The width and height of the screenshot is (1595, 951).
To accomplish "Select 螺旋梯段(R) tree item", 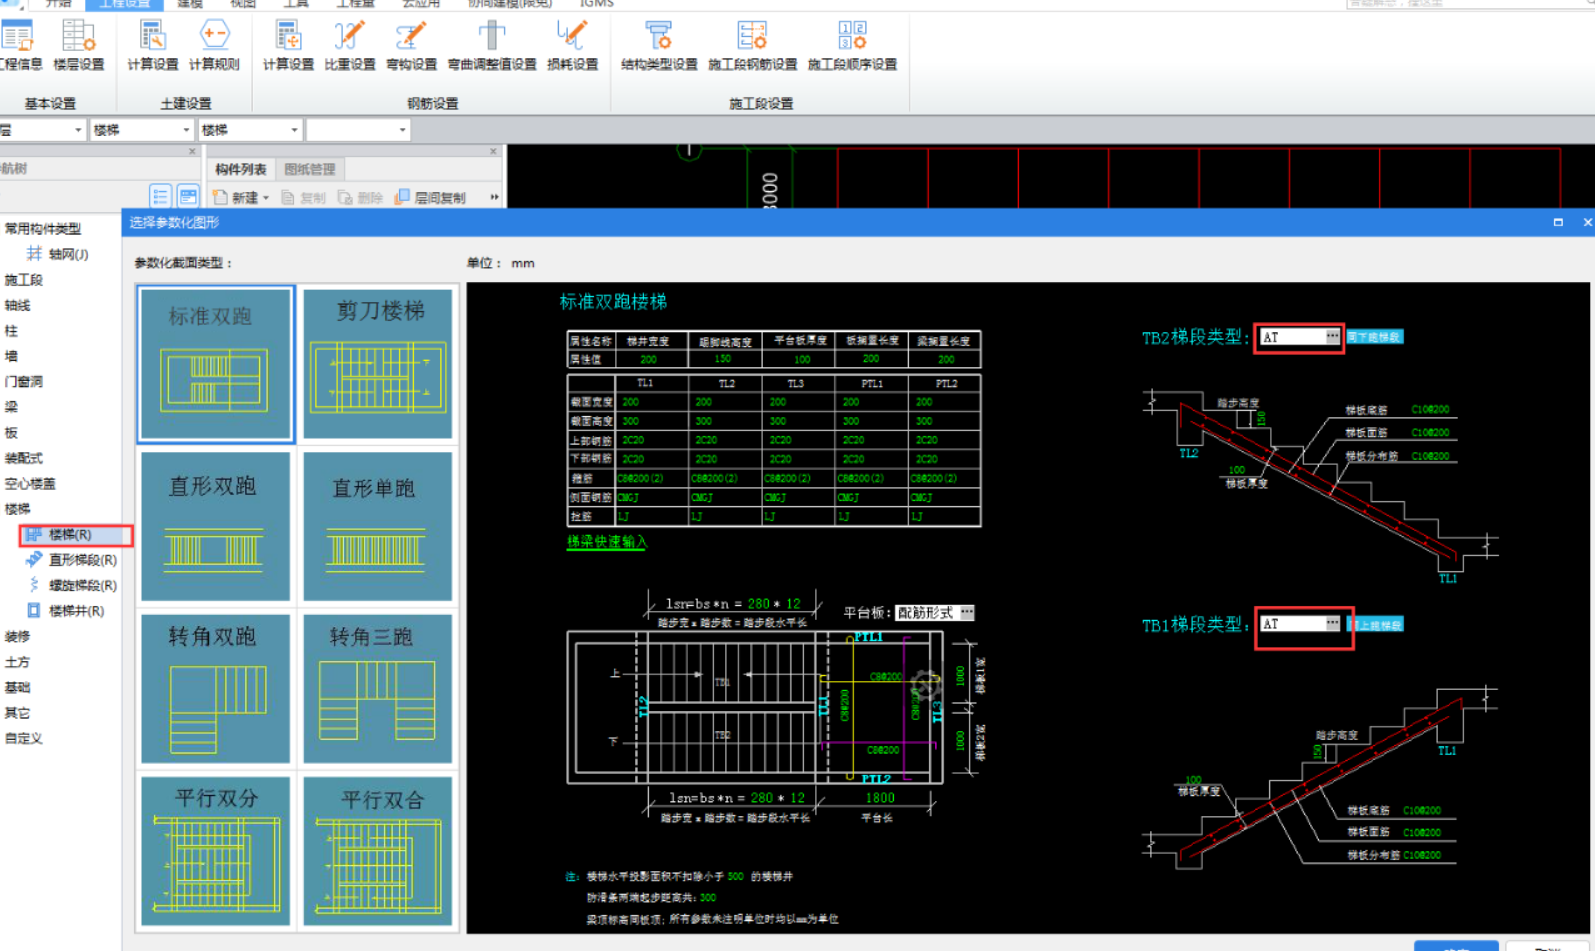I will pos(72,585).
